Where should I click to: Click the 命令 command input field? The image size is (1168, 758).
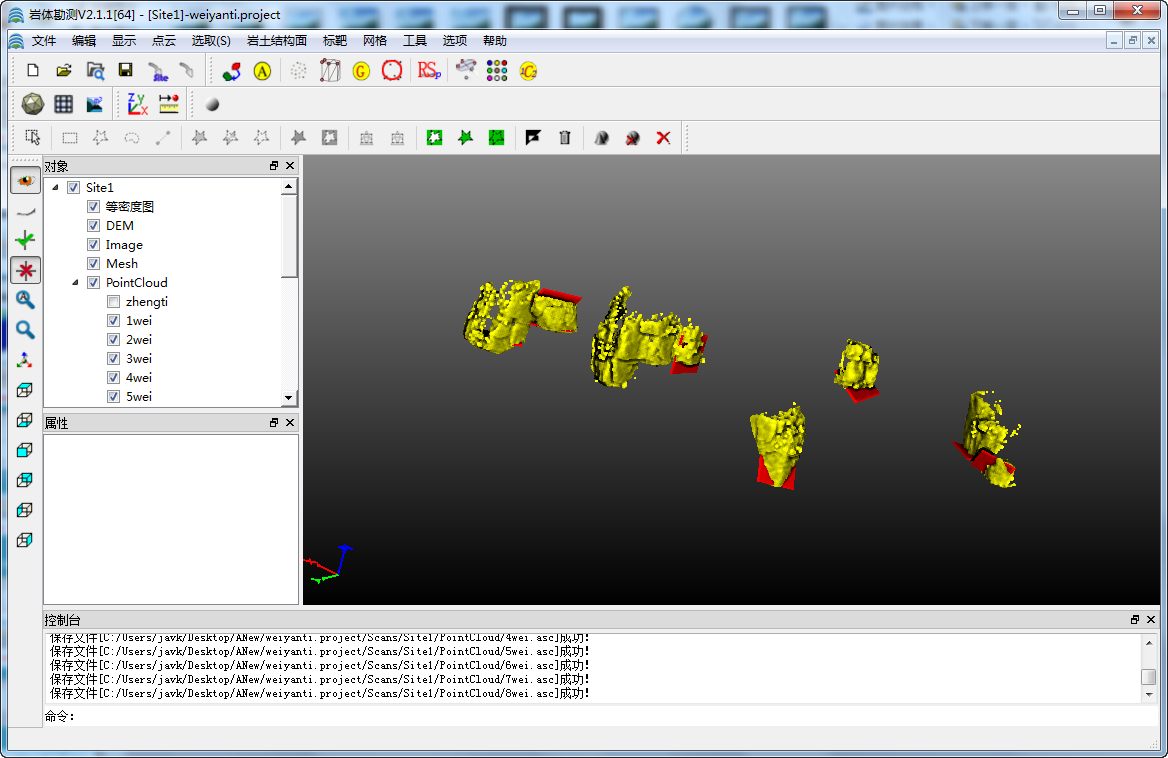point(600,716)
